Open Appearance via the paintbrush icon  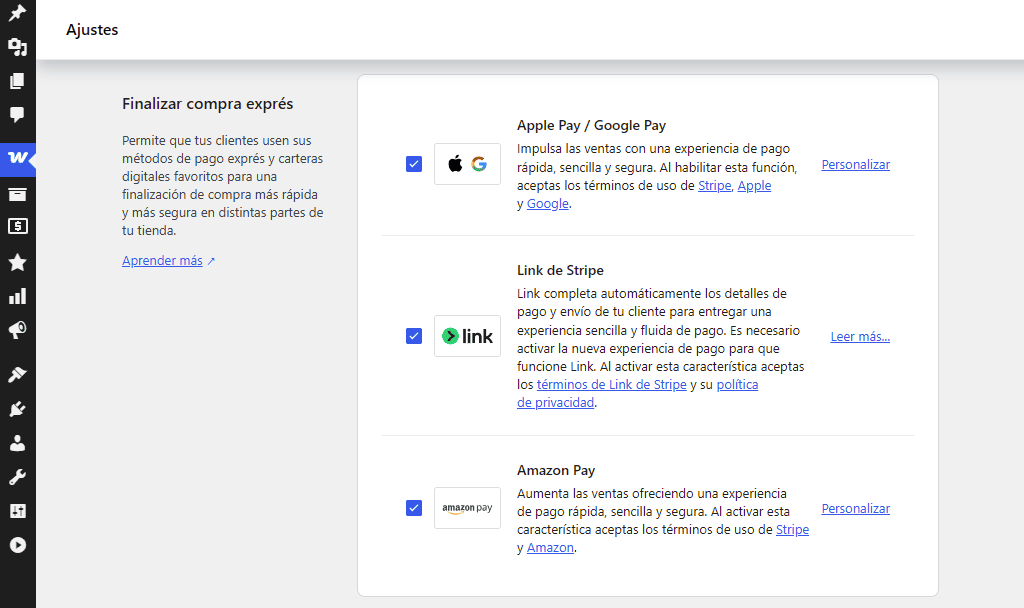(x=18, y=375)
